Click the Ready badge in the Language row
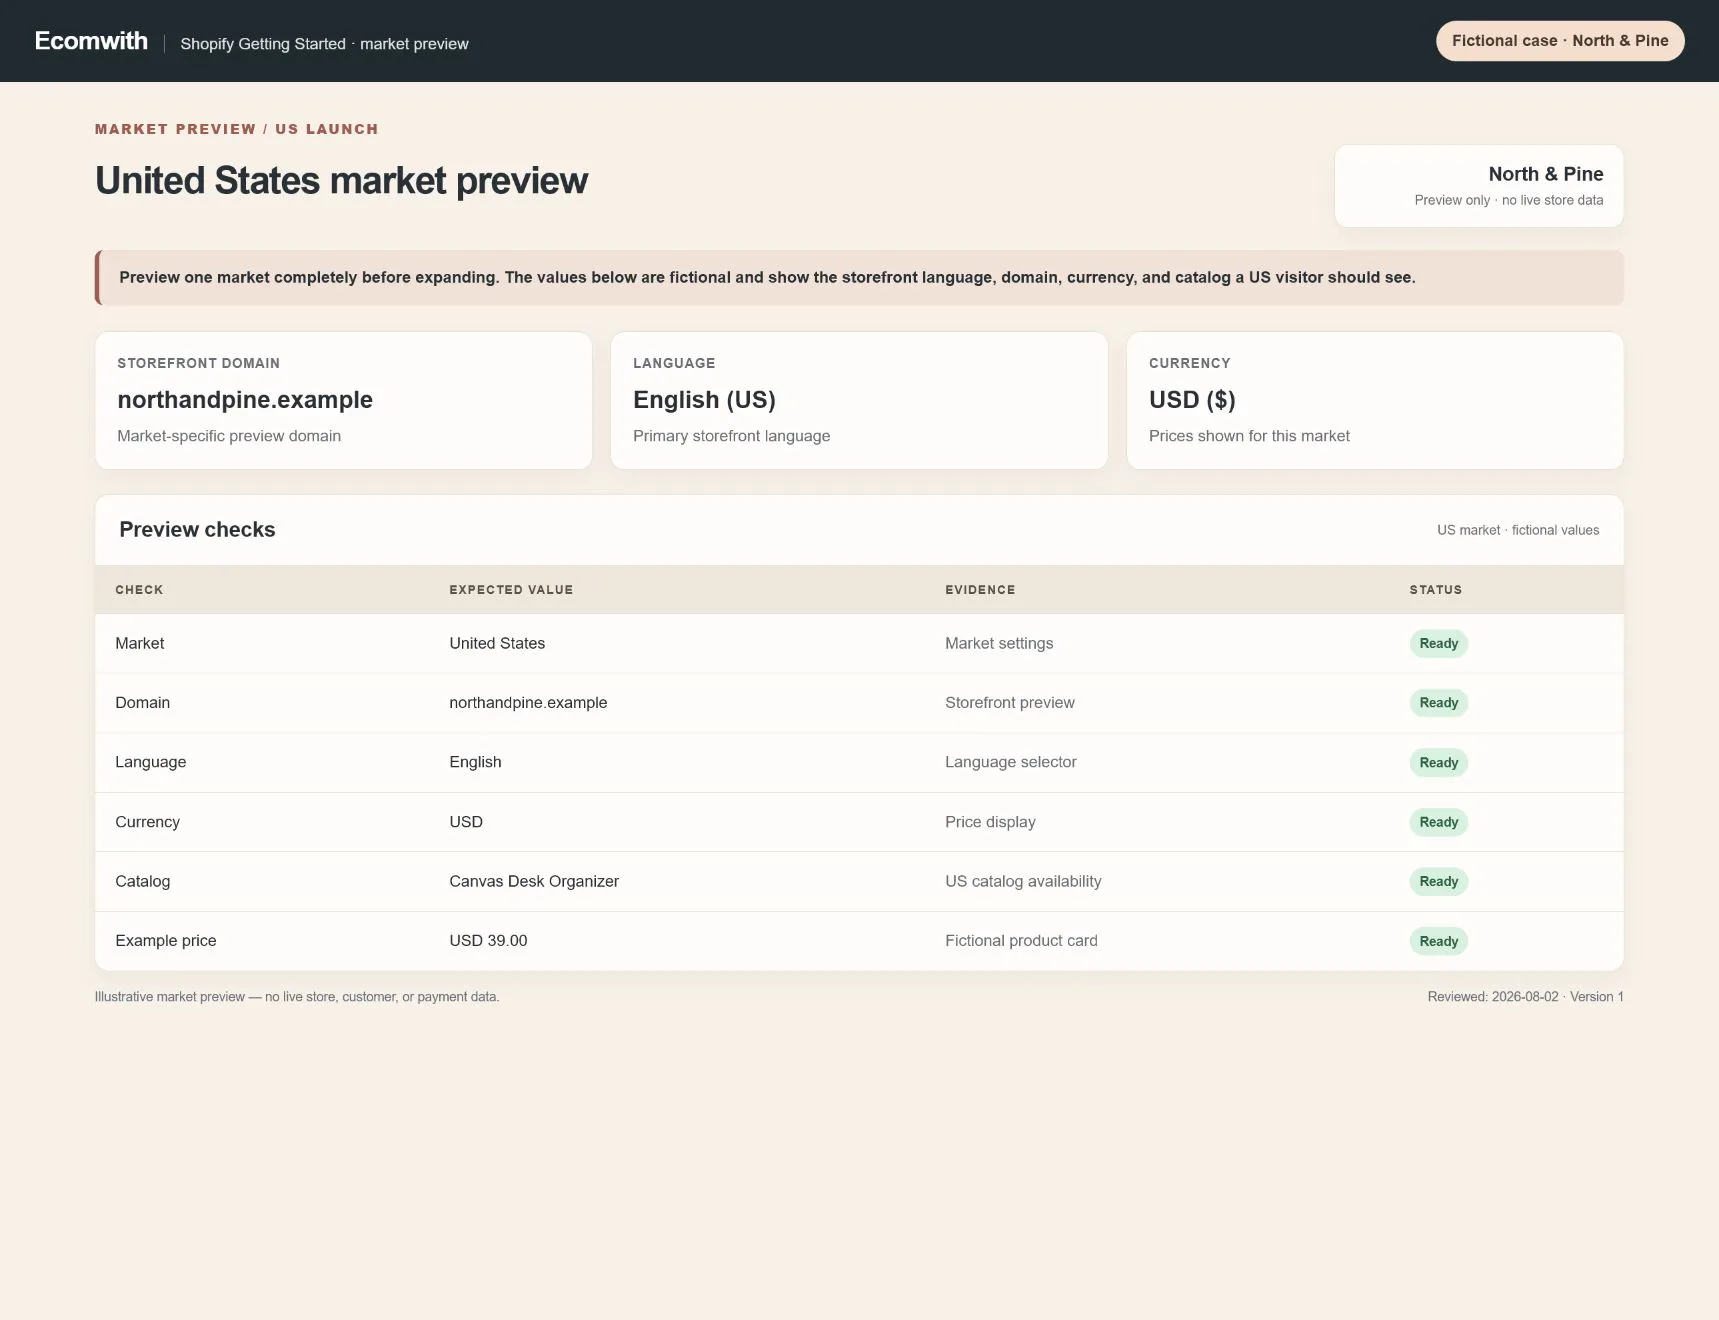 1439,763
